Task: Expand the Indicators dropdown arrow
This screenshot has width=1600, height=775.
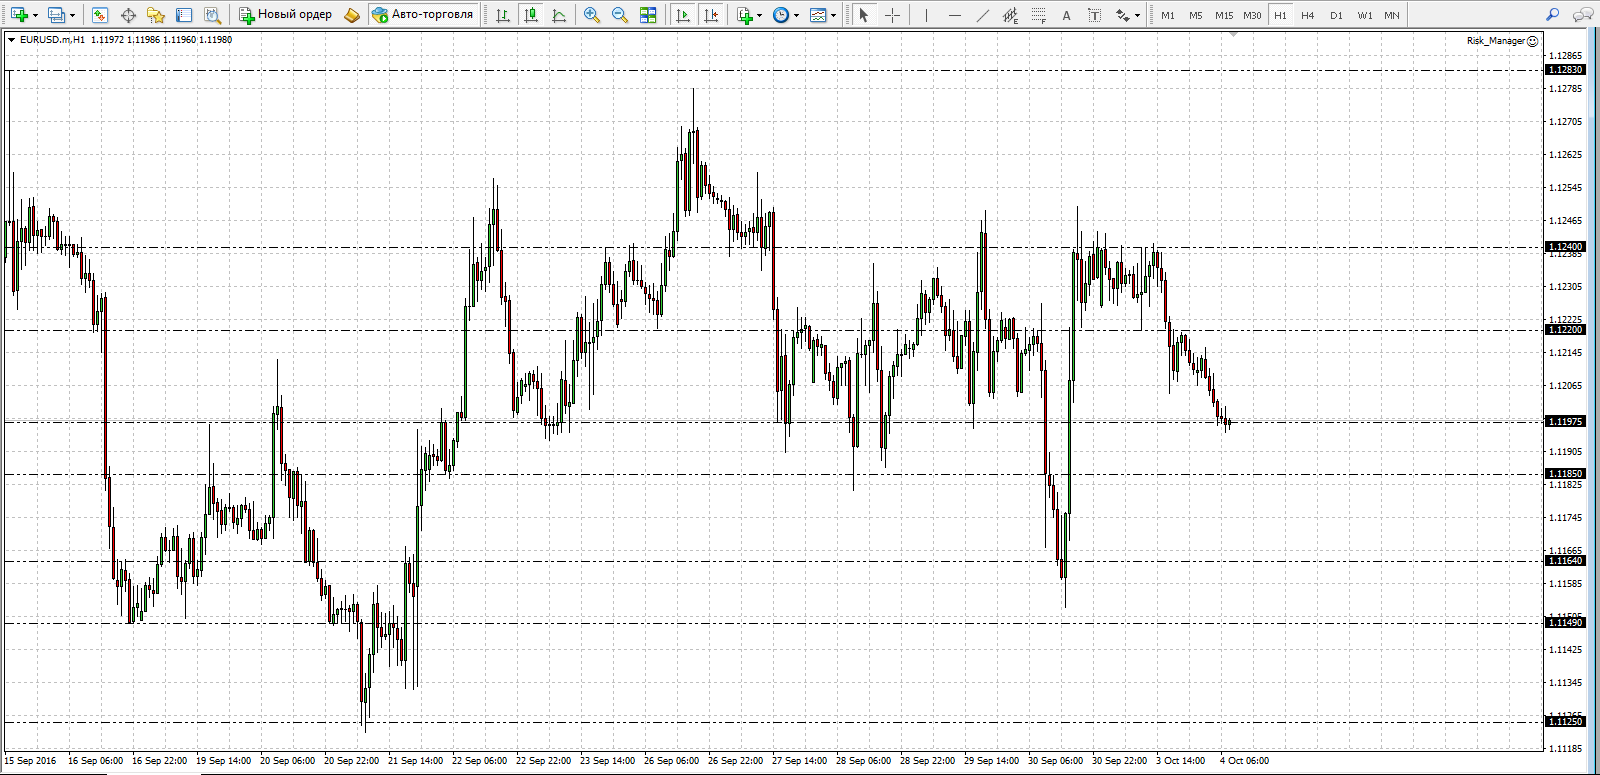Action: [x=760, y=16]
